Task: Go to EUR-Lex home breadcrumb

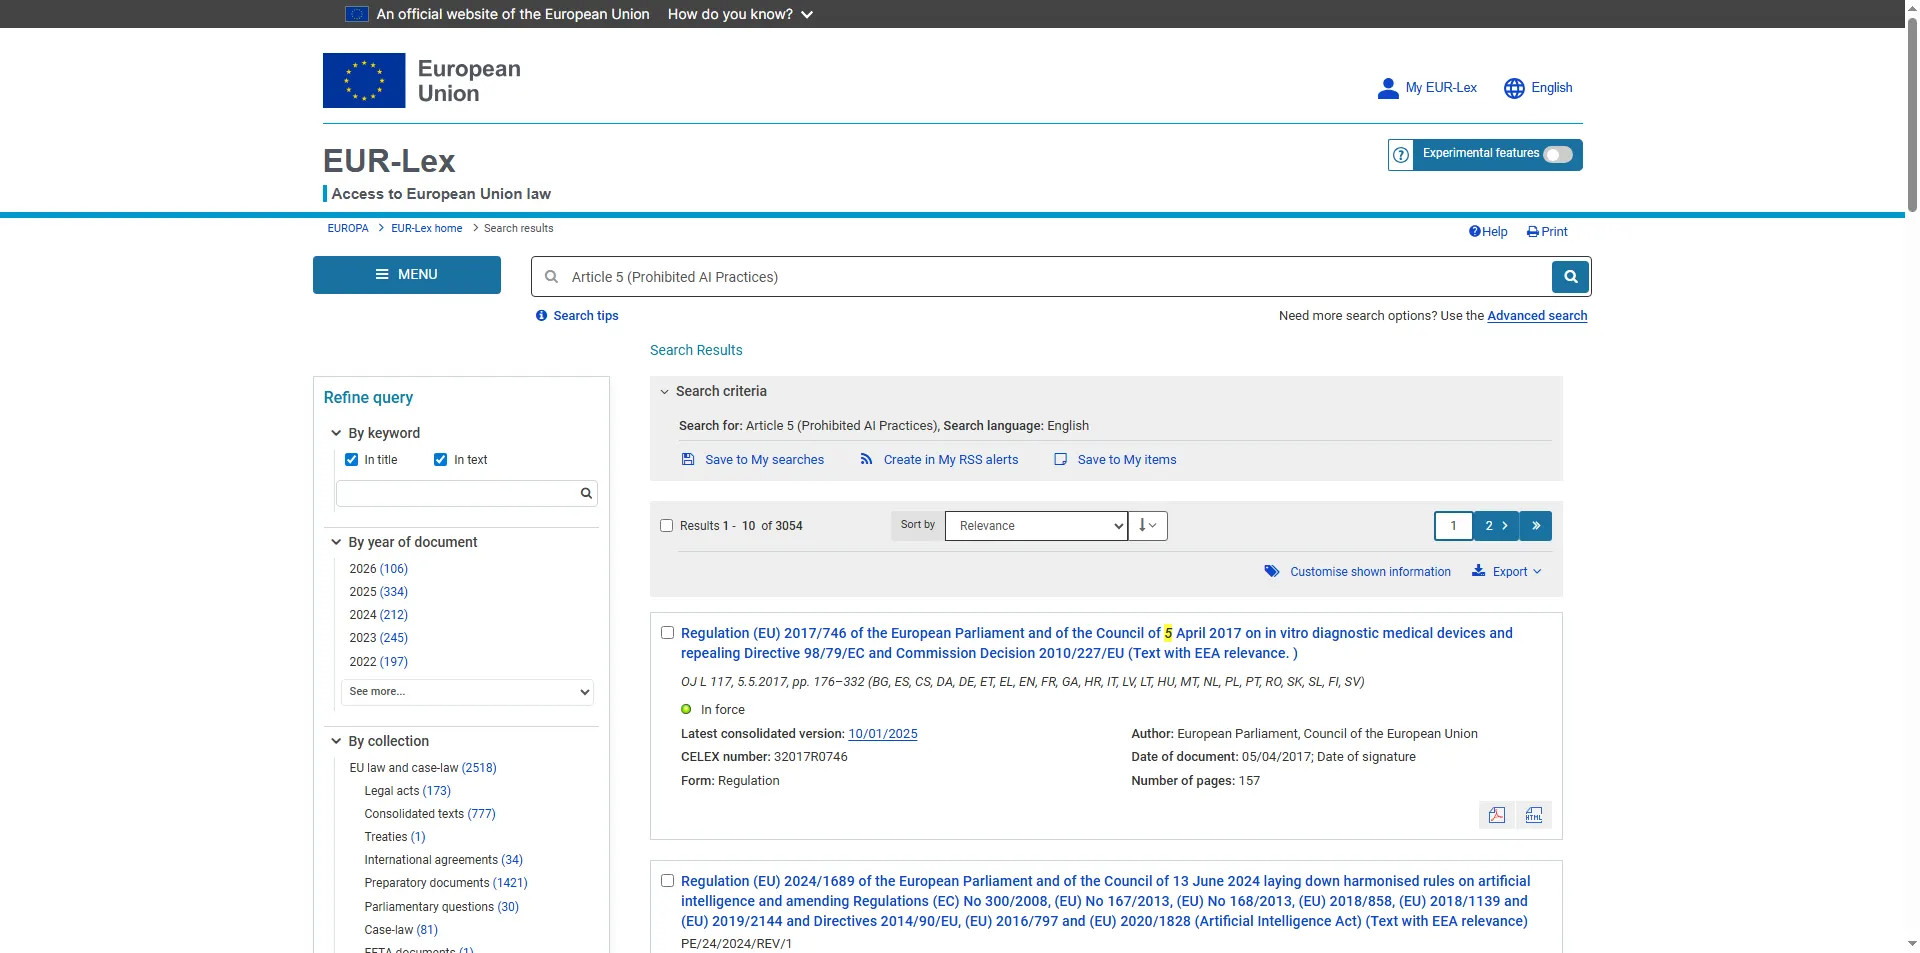Action: [427, 229]
